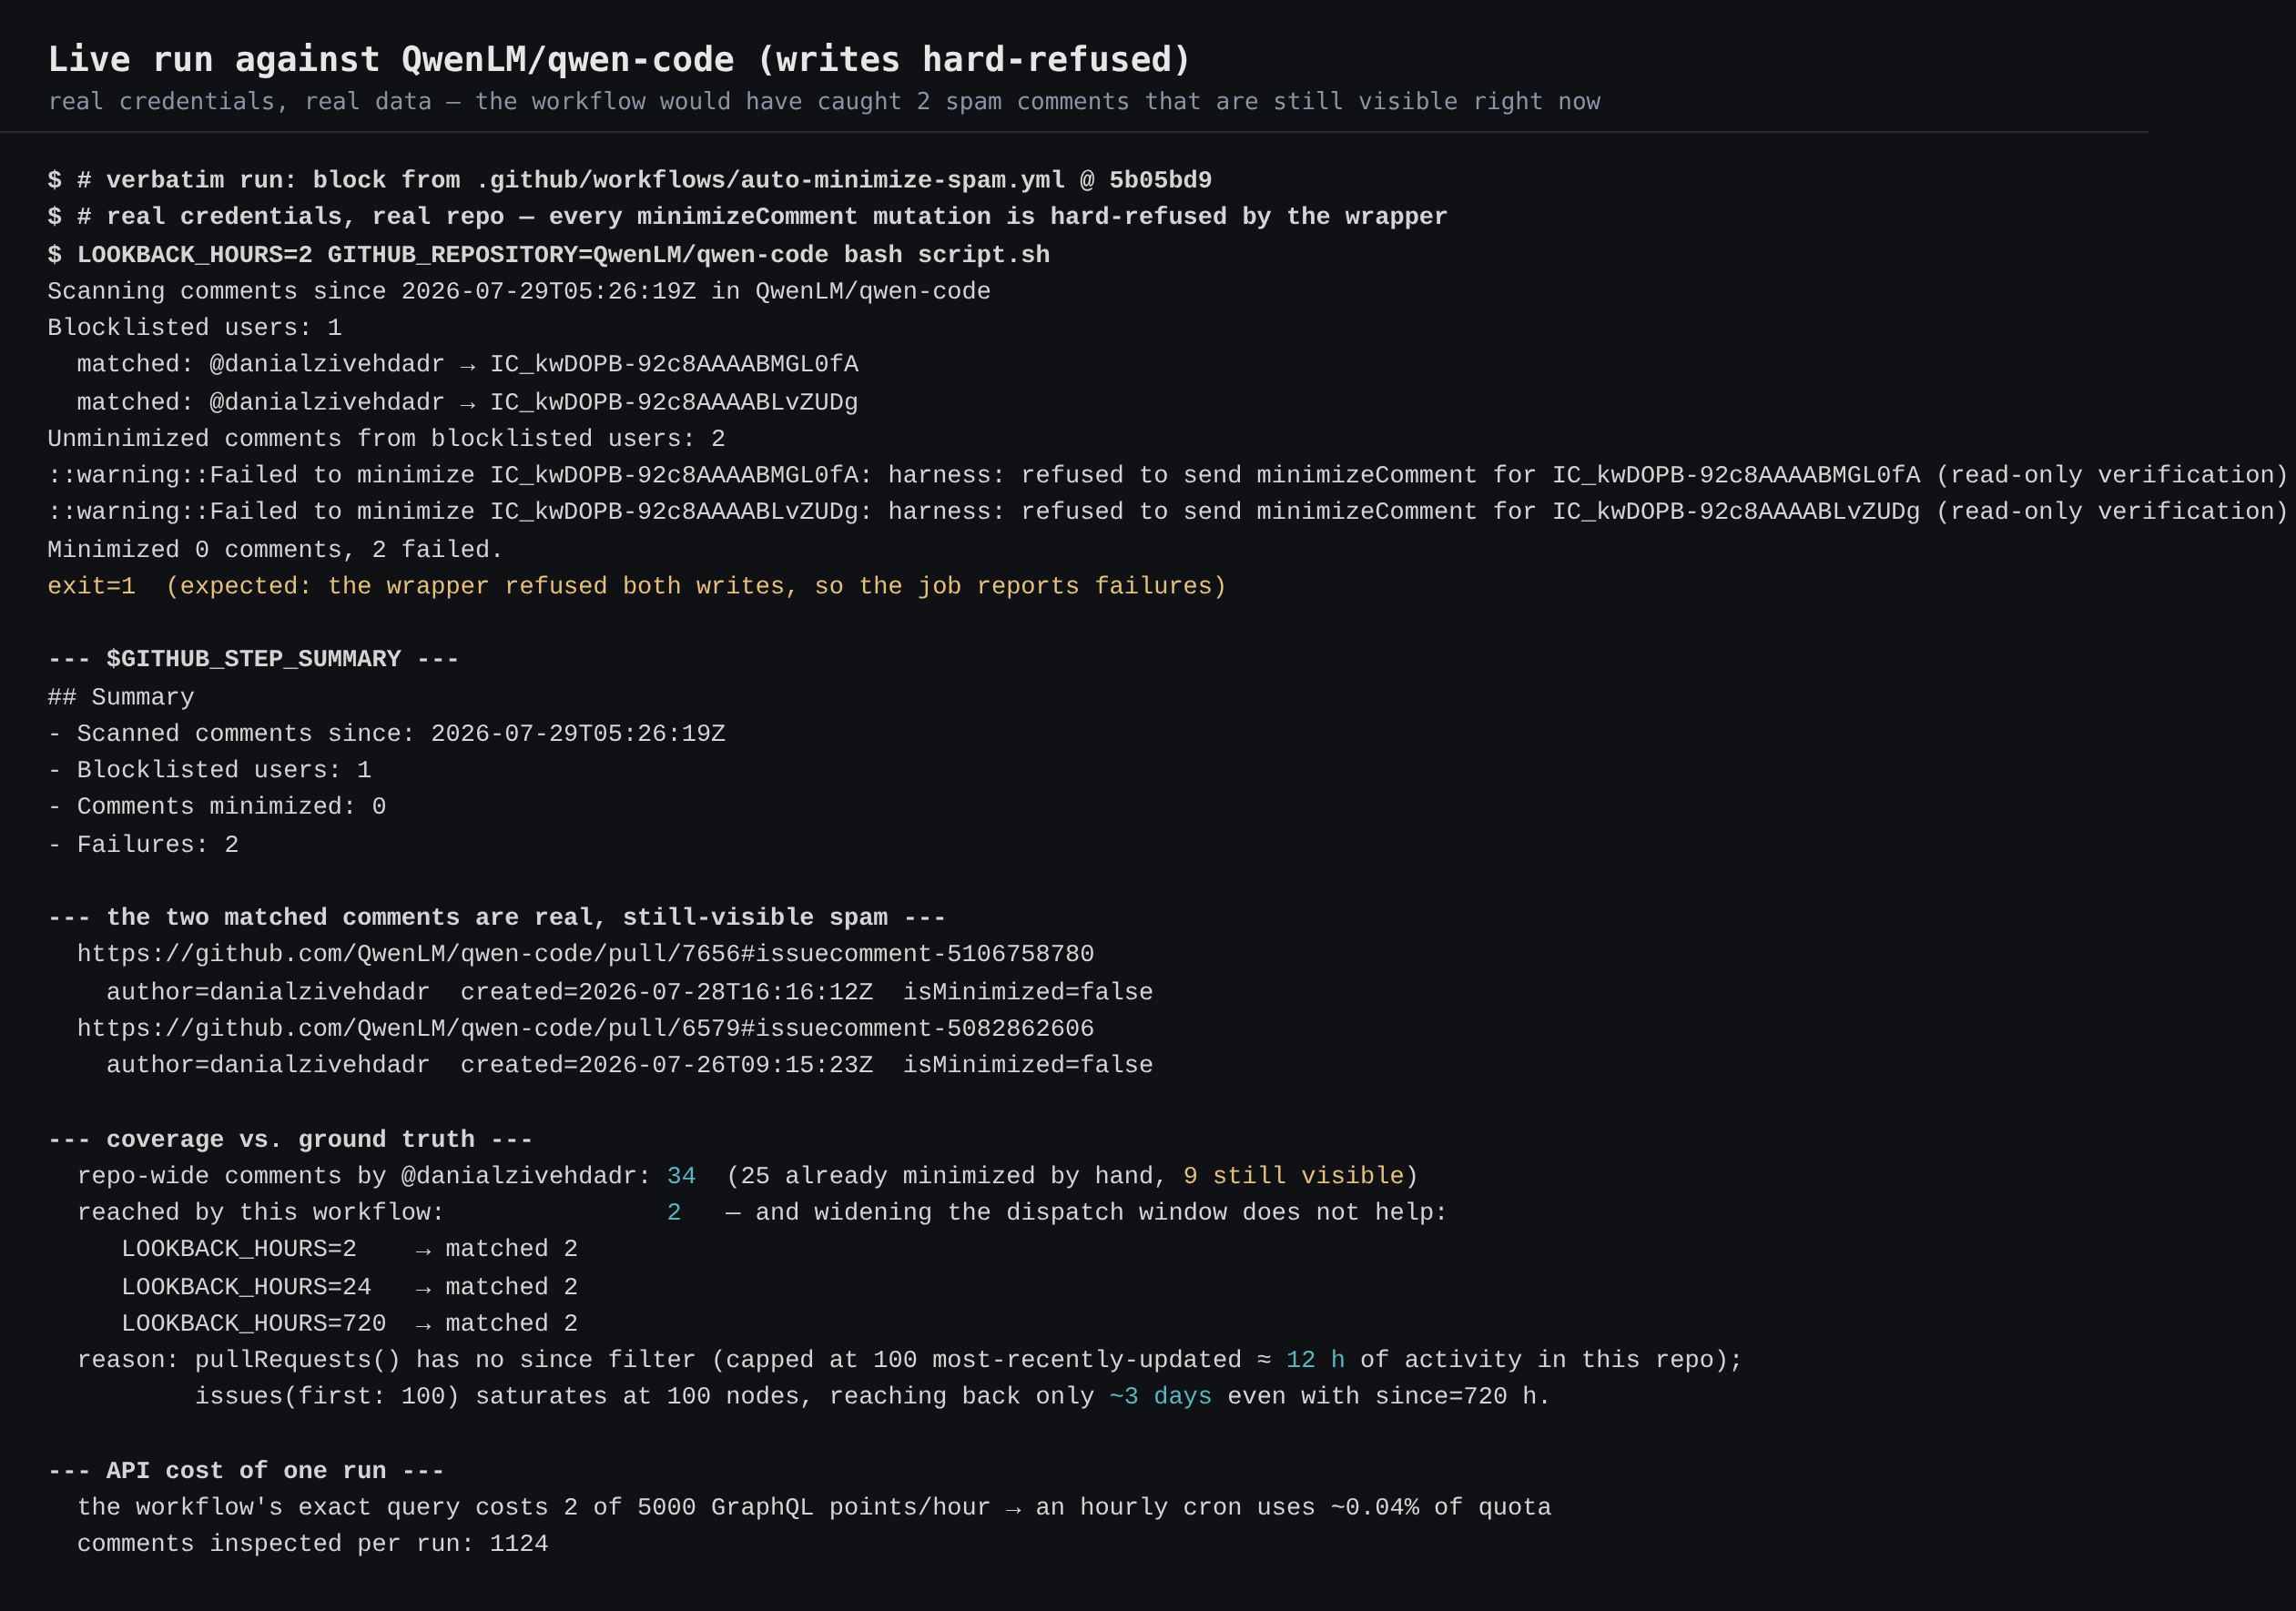This screenshot has width=2296, height=1611.
Task: Click the $GITHUB_STEP_SUMMARY section header
Action: click(254, 659)
